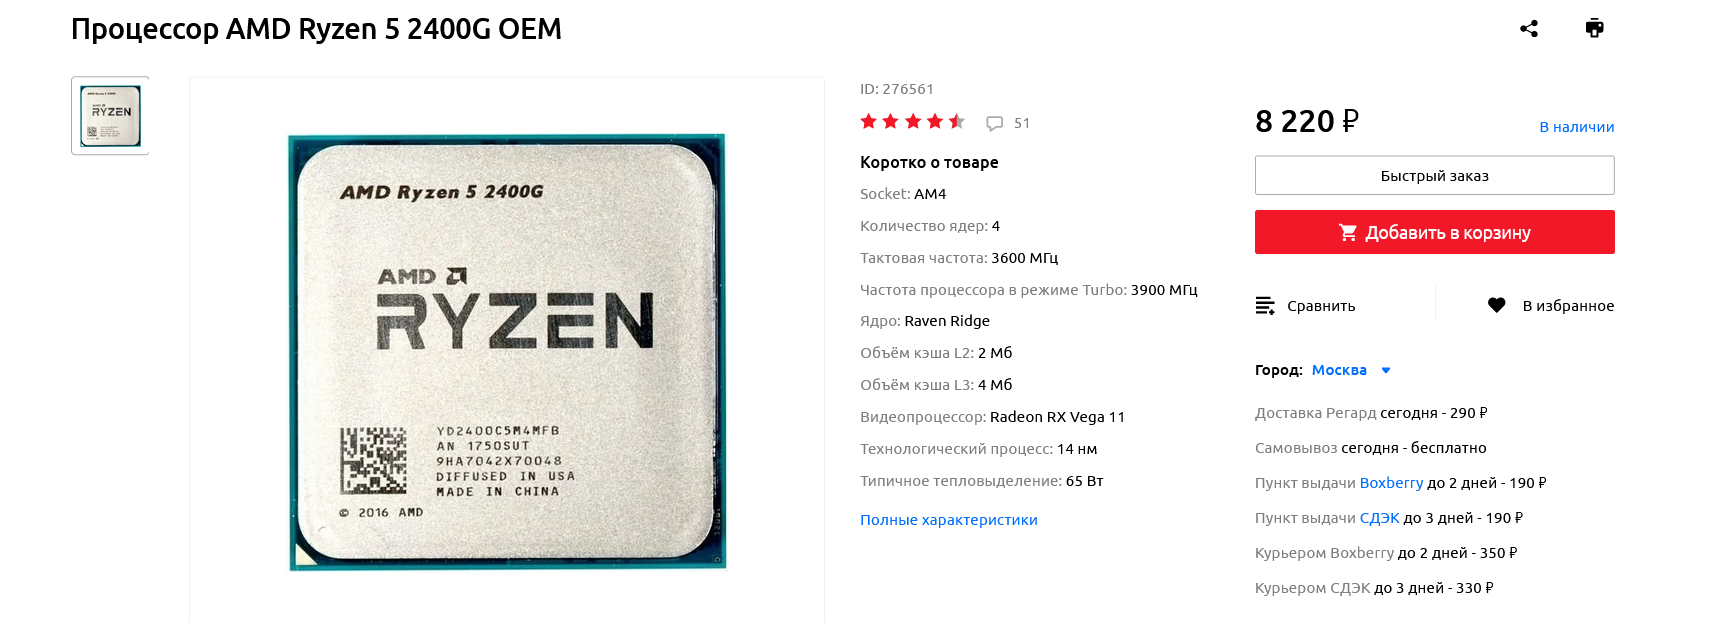Screen dimensions: 1719x629
Task: Add the product via Добавить в корзину
Action: click(x=1434, y=232)
